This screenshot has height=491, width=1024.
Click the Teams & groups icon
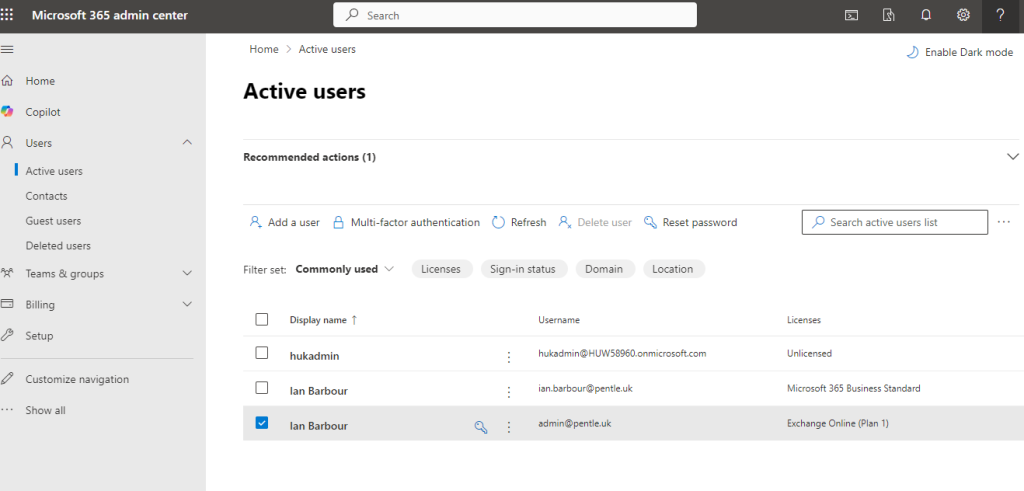tap(7, 273)
